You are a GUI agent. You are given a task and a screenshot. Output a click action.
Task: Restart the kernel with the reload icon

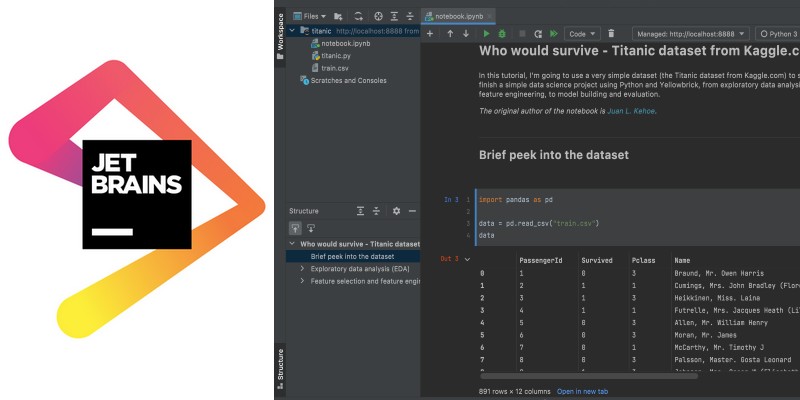click(537, 34)
